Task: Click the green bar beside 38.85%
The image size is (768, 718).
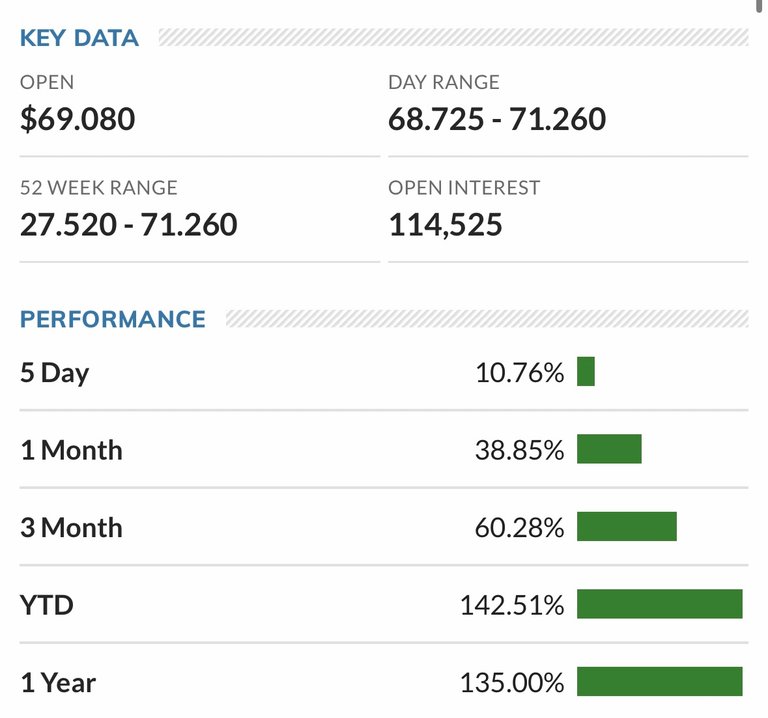Action: (609, 449)
